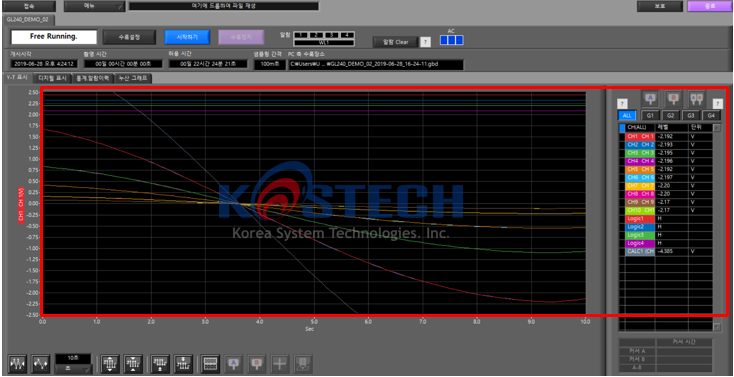Click the split display layout icon

coord(210,364)
